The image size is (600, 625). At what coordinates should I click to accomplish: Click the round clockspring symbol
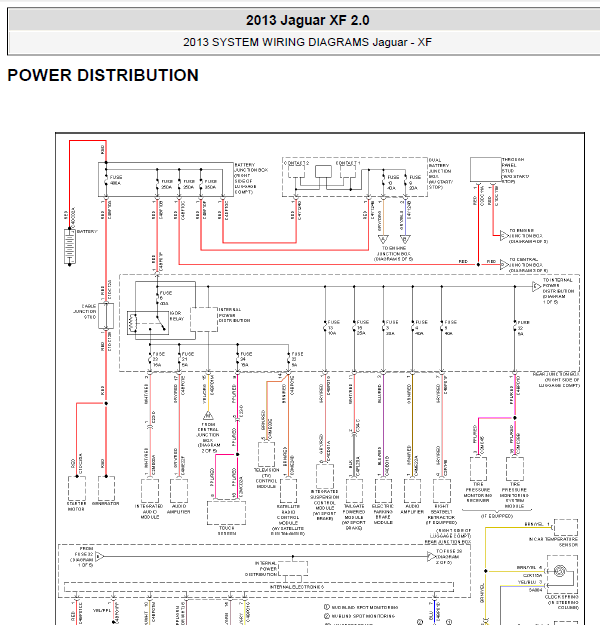[x=560, y=572]
